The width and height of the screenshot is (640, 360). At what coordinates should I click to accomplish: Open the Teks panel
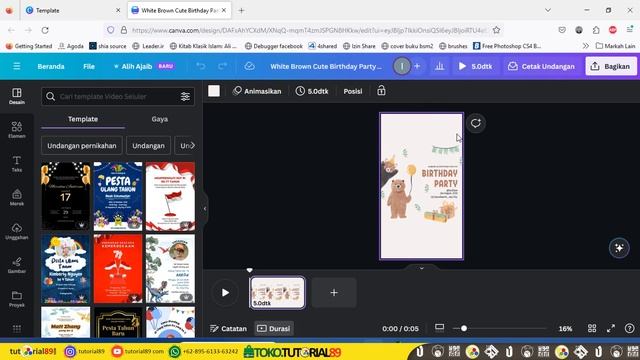pyautogui.click(x=17, y=164)
